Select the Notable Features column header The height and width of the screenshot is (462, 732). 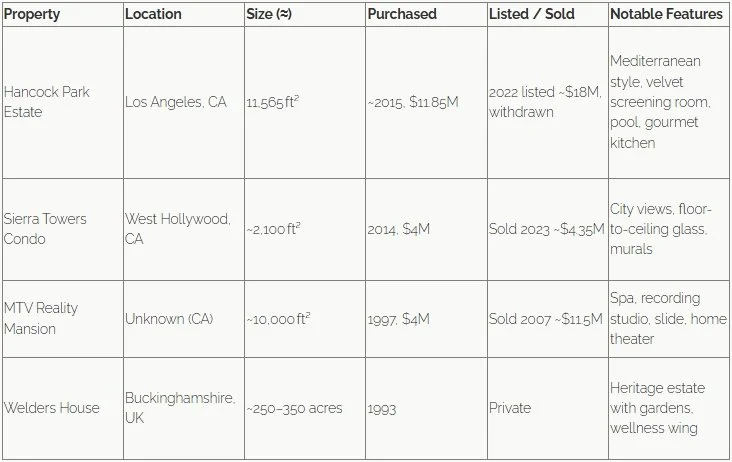[x=669, y=14]
